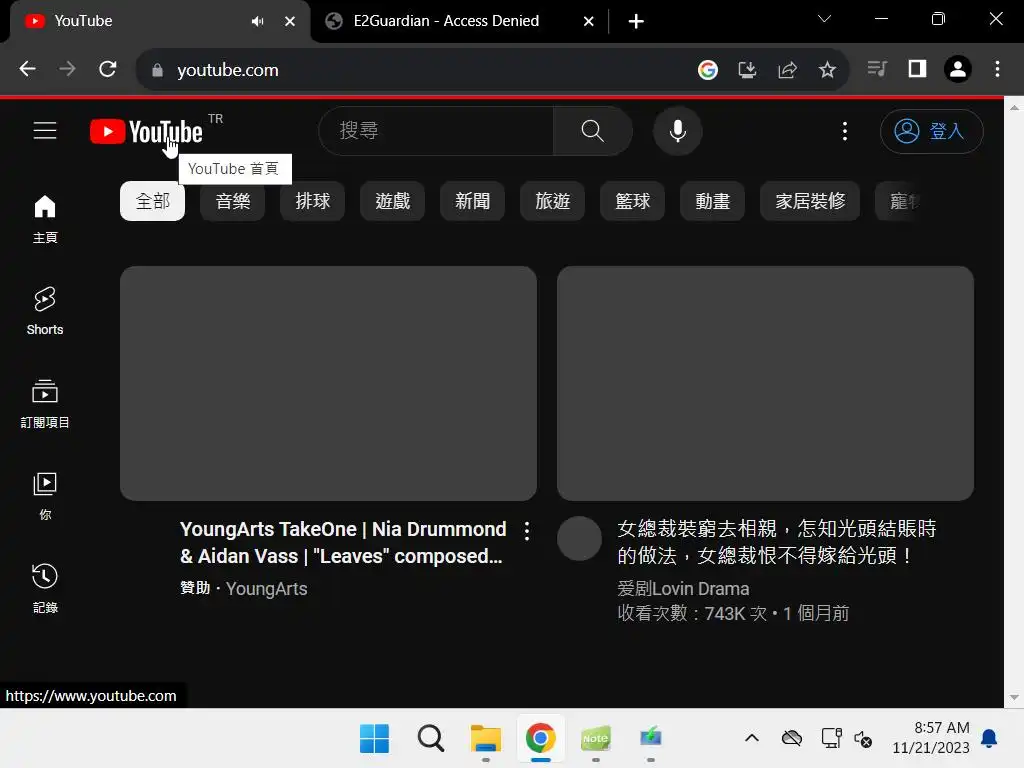
Task: Mute the YouTube tab audio icon
Action: (x=258, y=22)
